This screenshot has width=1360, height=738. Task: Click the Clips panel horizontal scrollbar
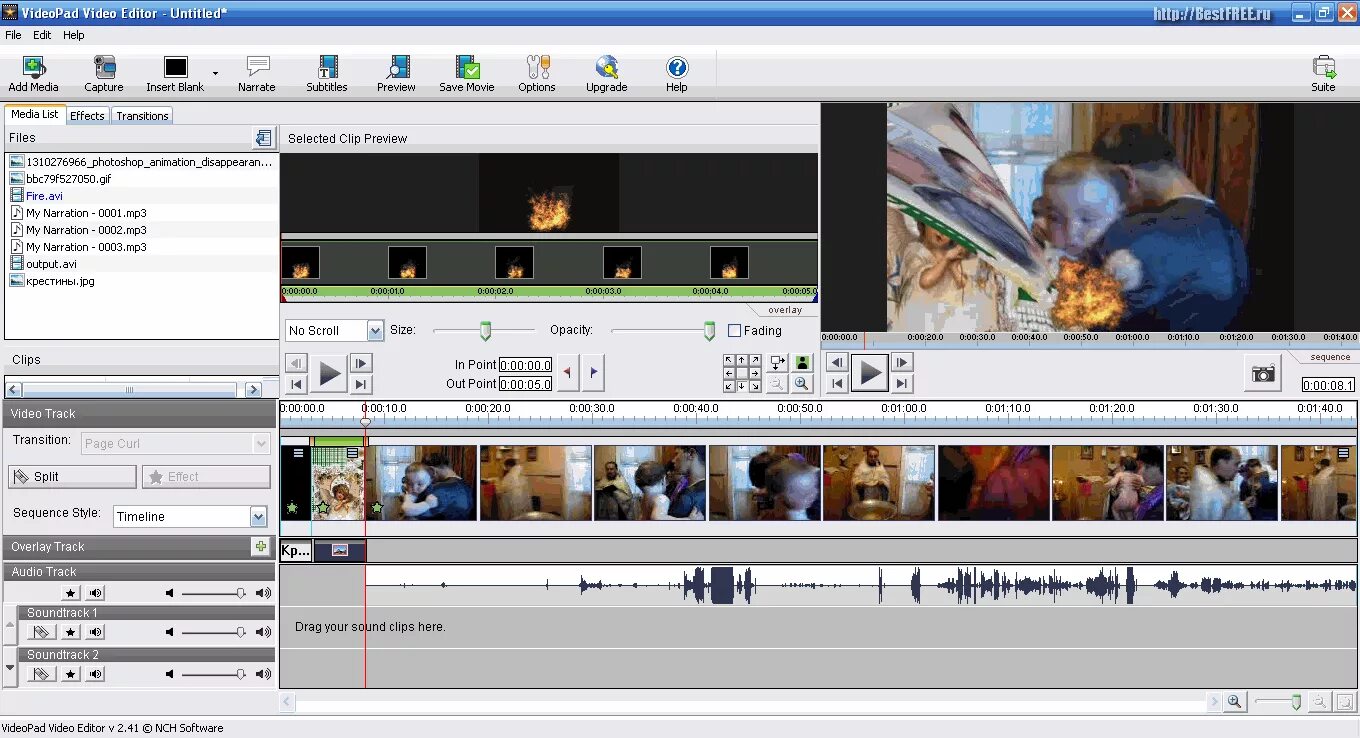click(133, 390)
